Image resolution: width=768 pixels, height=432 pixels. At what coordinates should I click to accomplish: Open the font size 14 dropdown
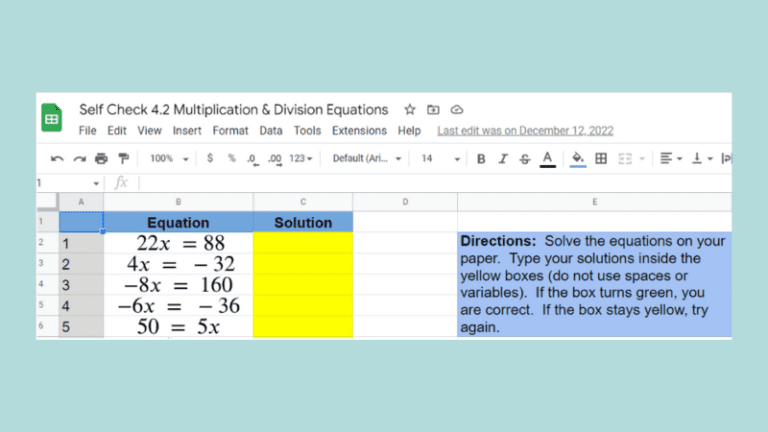(440, 159)
